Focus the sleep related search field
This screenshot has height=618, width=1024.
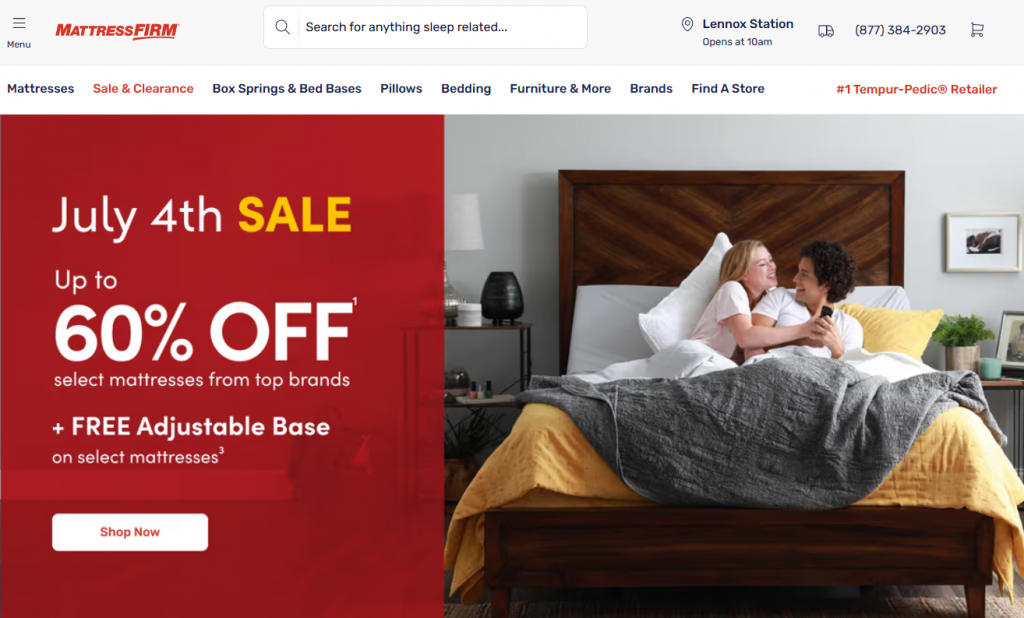442,27
